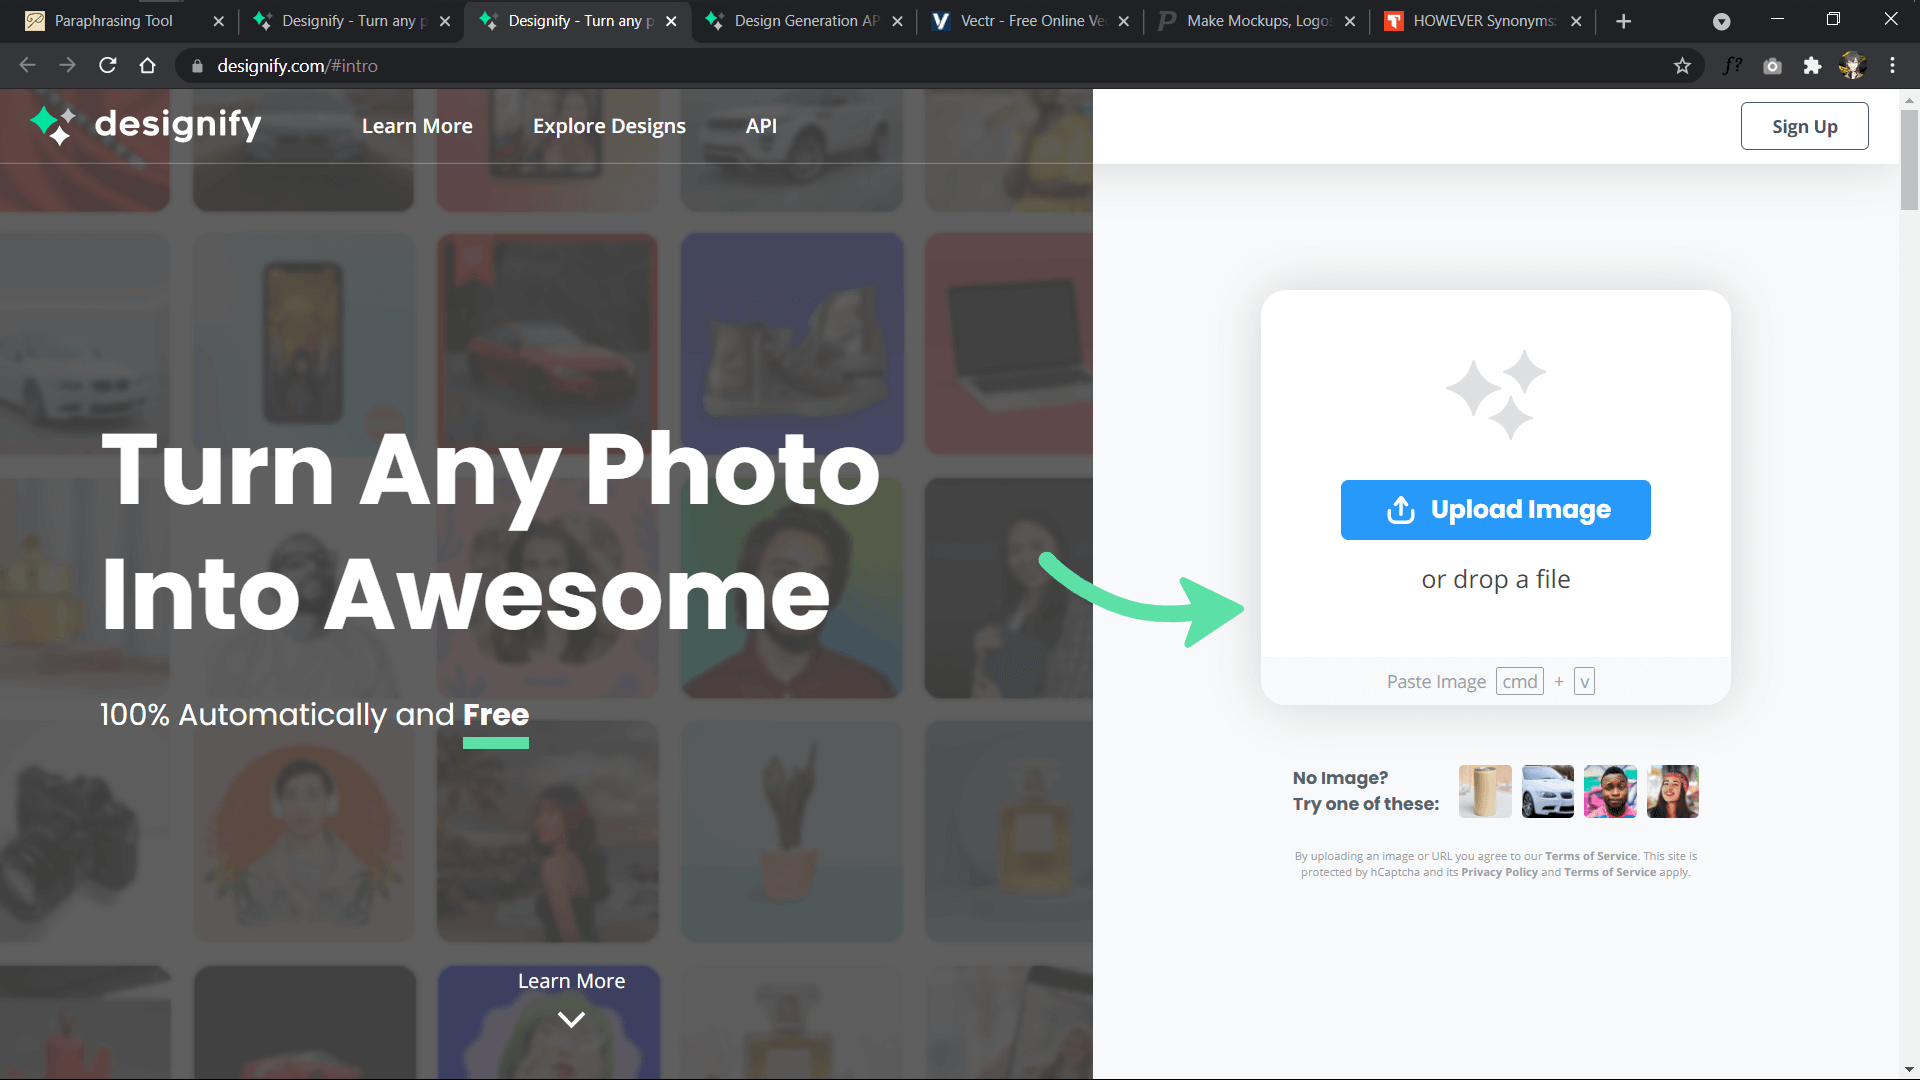Image resolution: width=1920 pixels, height=1080 pixels.
Task: Open the Learn More nav item
Action: point(417,126)
